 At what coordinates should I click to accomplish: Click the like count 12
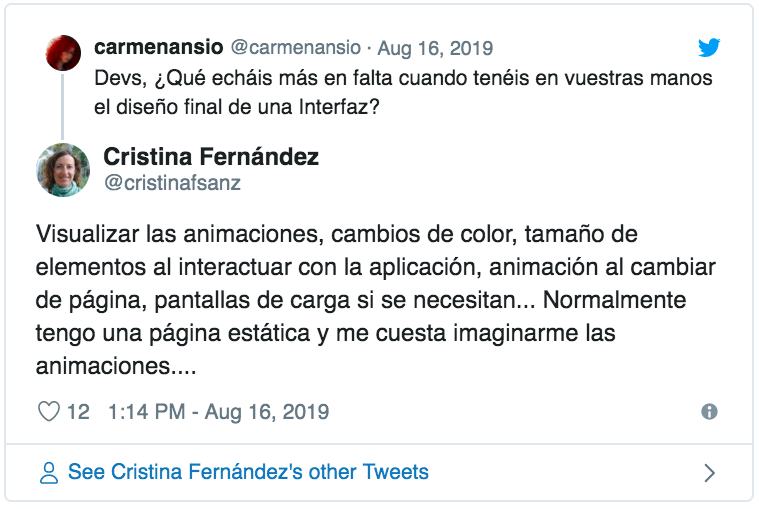78,412
